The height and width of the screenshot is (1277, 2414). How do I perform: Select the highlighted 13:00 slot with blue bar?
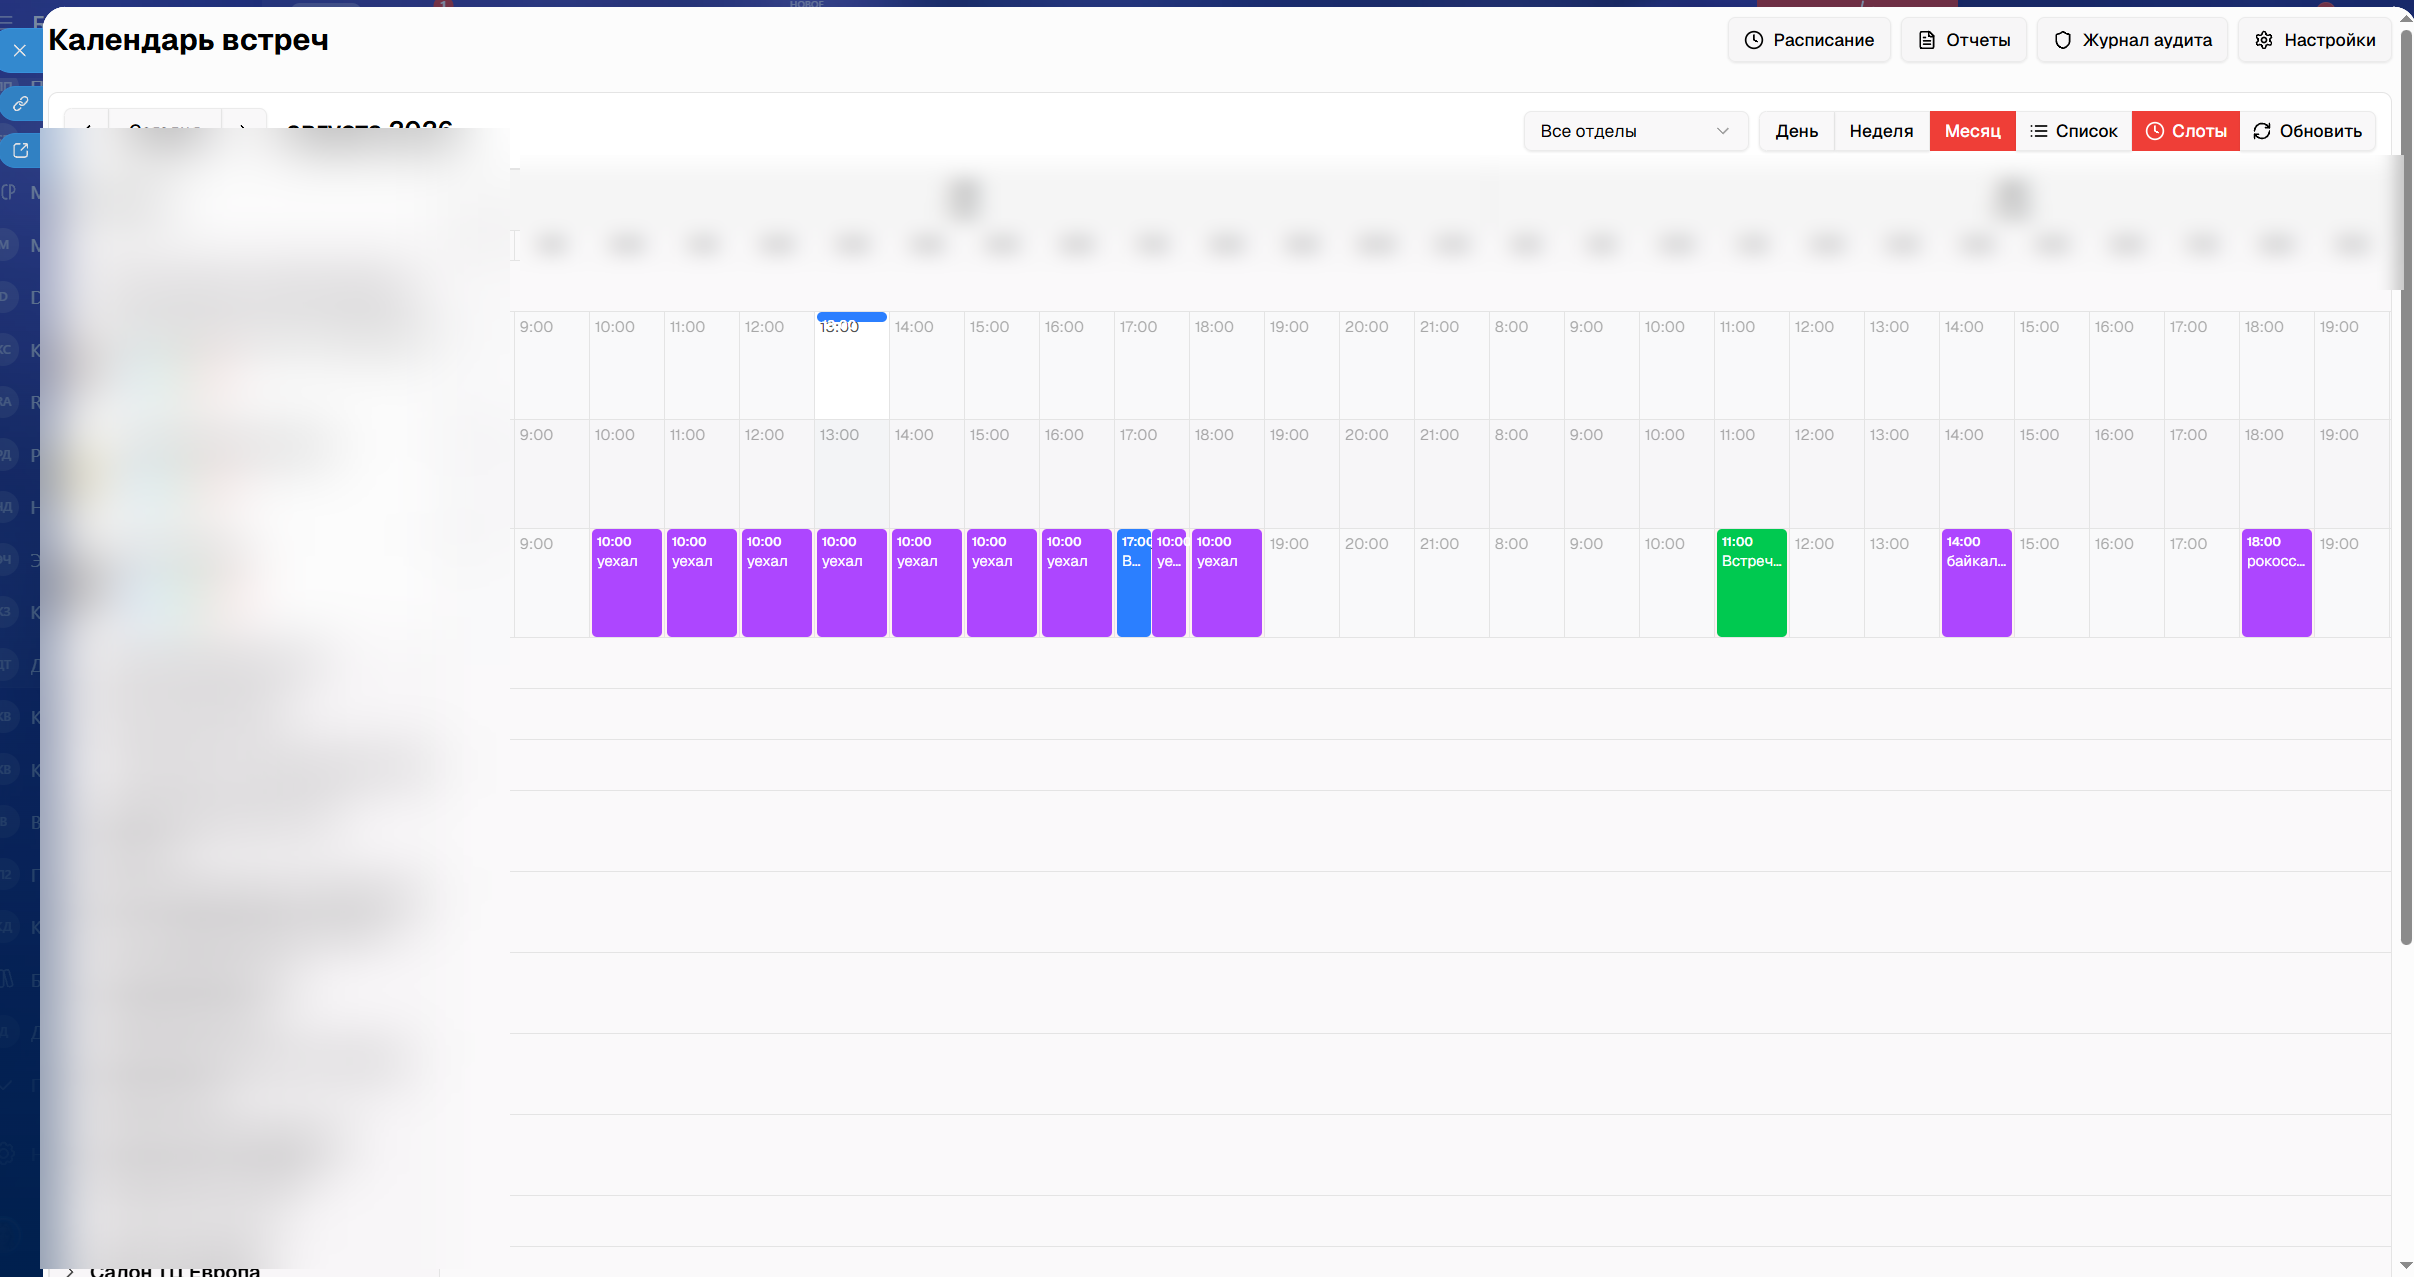(x=852, y=365)
